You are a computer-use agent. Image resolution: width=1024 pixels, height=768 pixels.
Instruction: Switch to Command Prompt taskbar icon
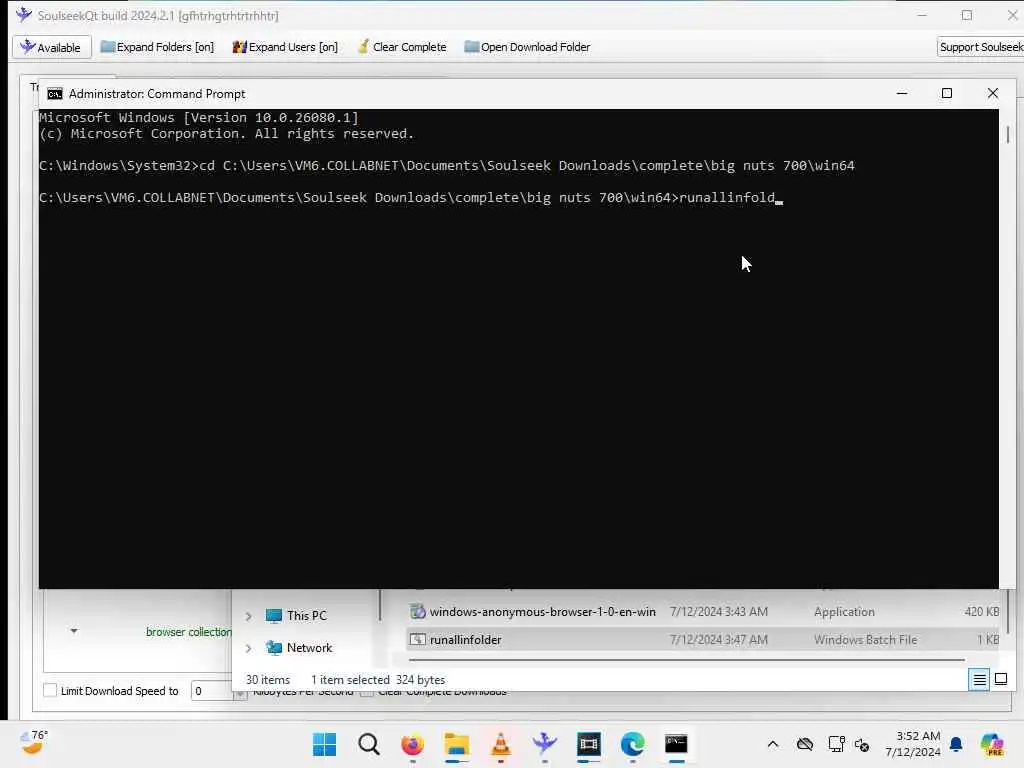tap(676, 744)
